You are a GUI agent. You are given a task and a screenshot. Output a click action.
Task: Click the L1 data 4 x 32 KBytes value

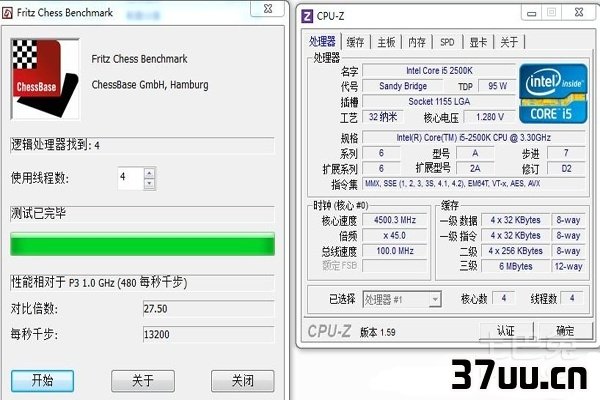[x=515, y=220]
